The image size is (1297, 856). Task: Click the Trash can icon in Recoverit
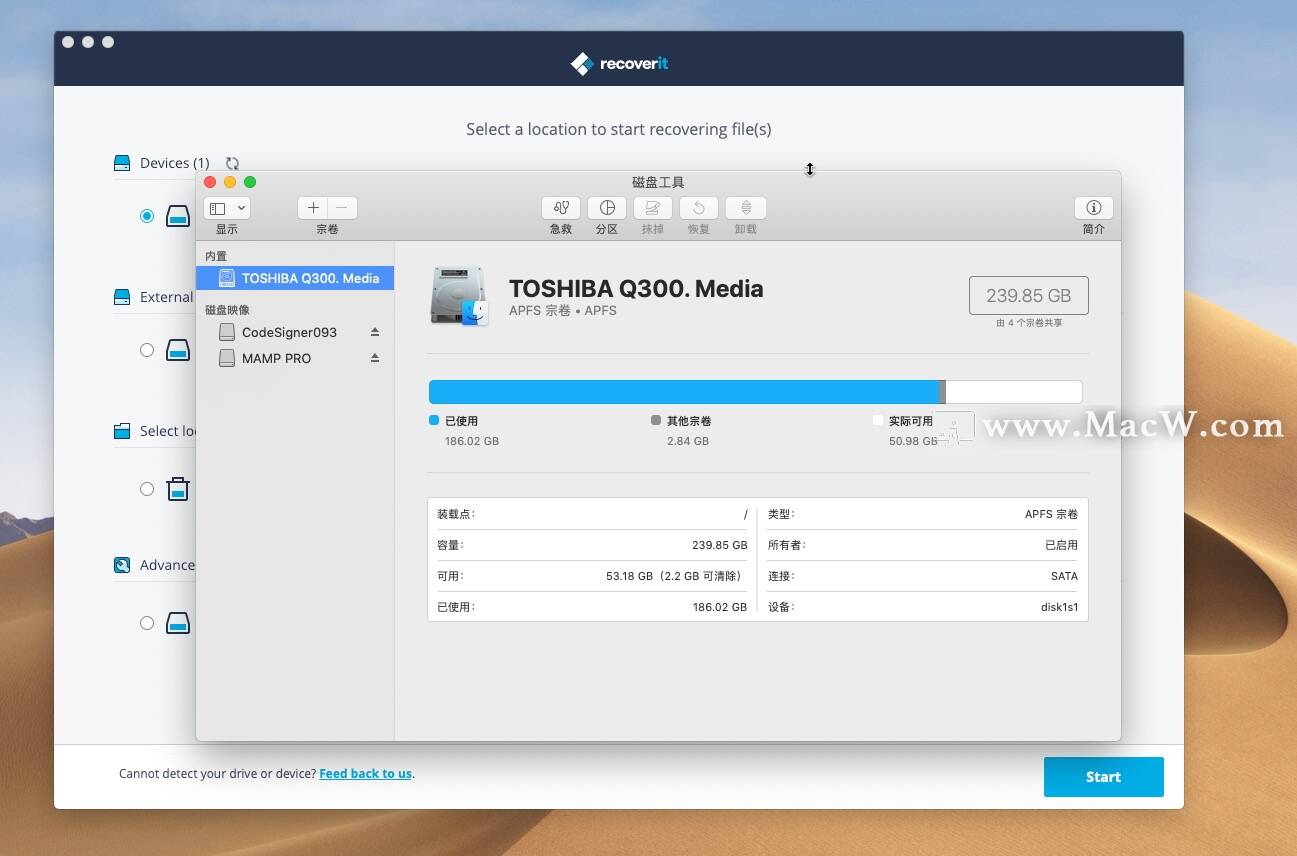tap(178, 489)
